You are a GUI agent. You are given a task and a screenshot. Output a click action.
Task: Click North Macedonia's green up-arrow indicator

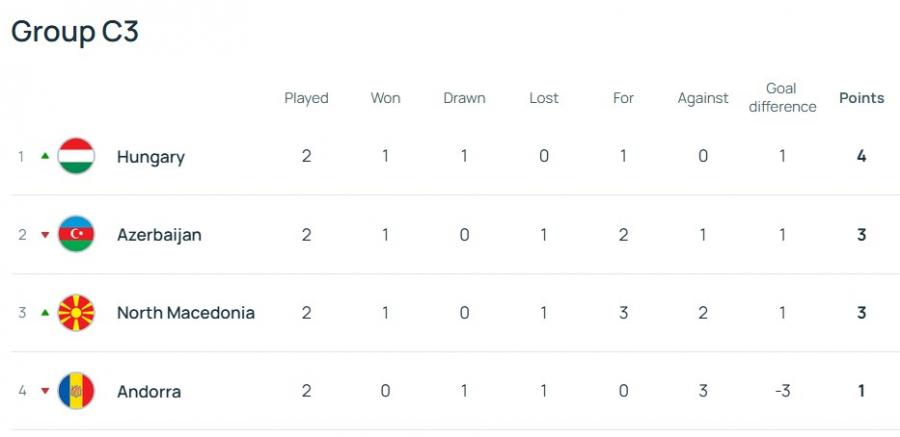pyautogui.click(x=44, y=312)
